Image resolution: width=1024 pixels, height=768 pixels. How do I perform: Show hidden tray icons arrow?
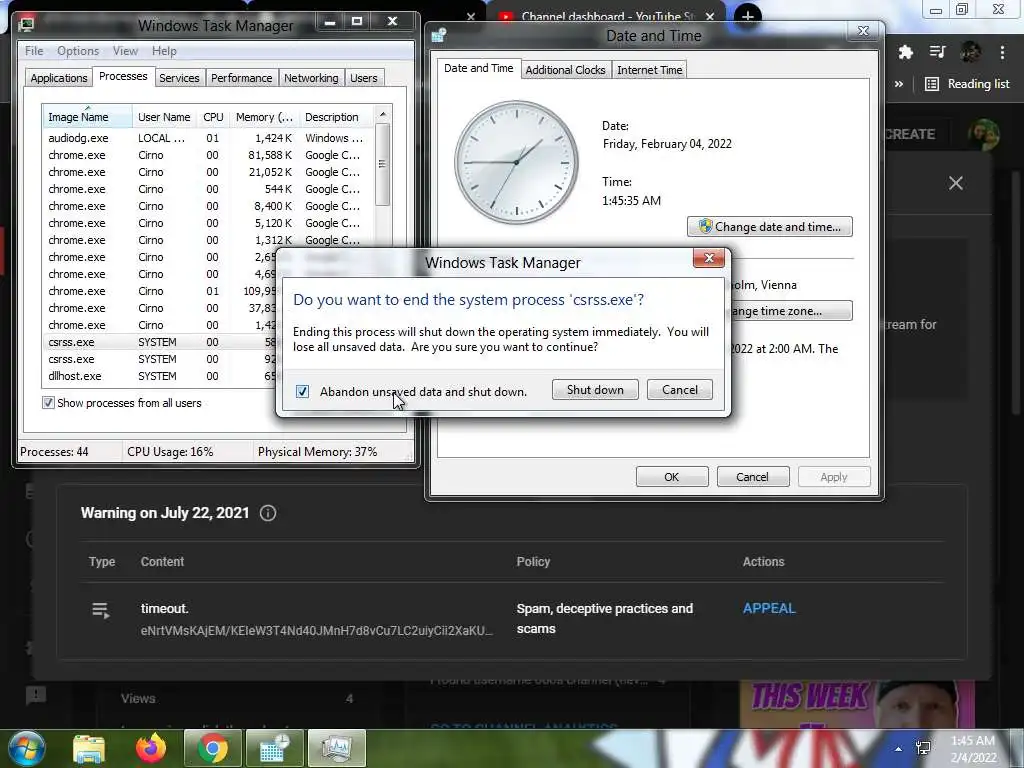click(899, 748)
